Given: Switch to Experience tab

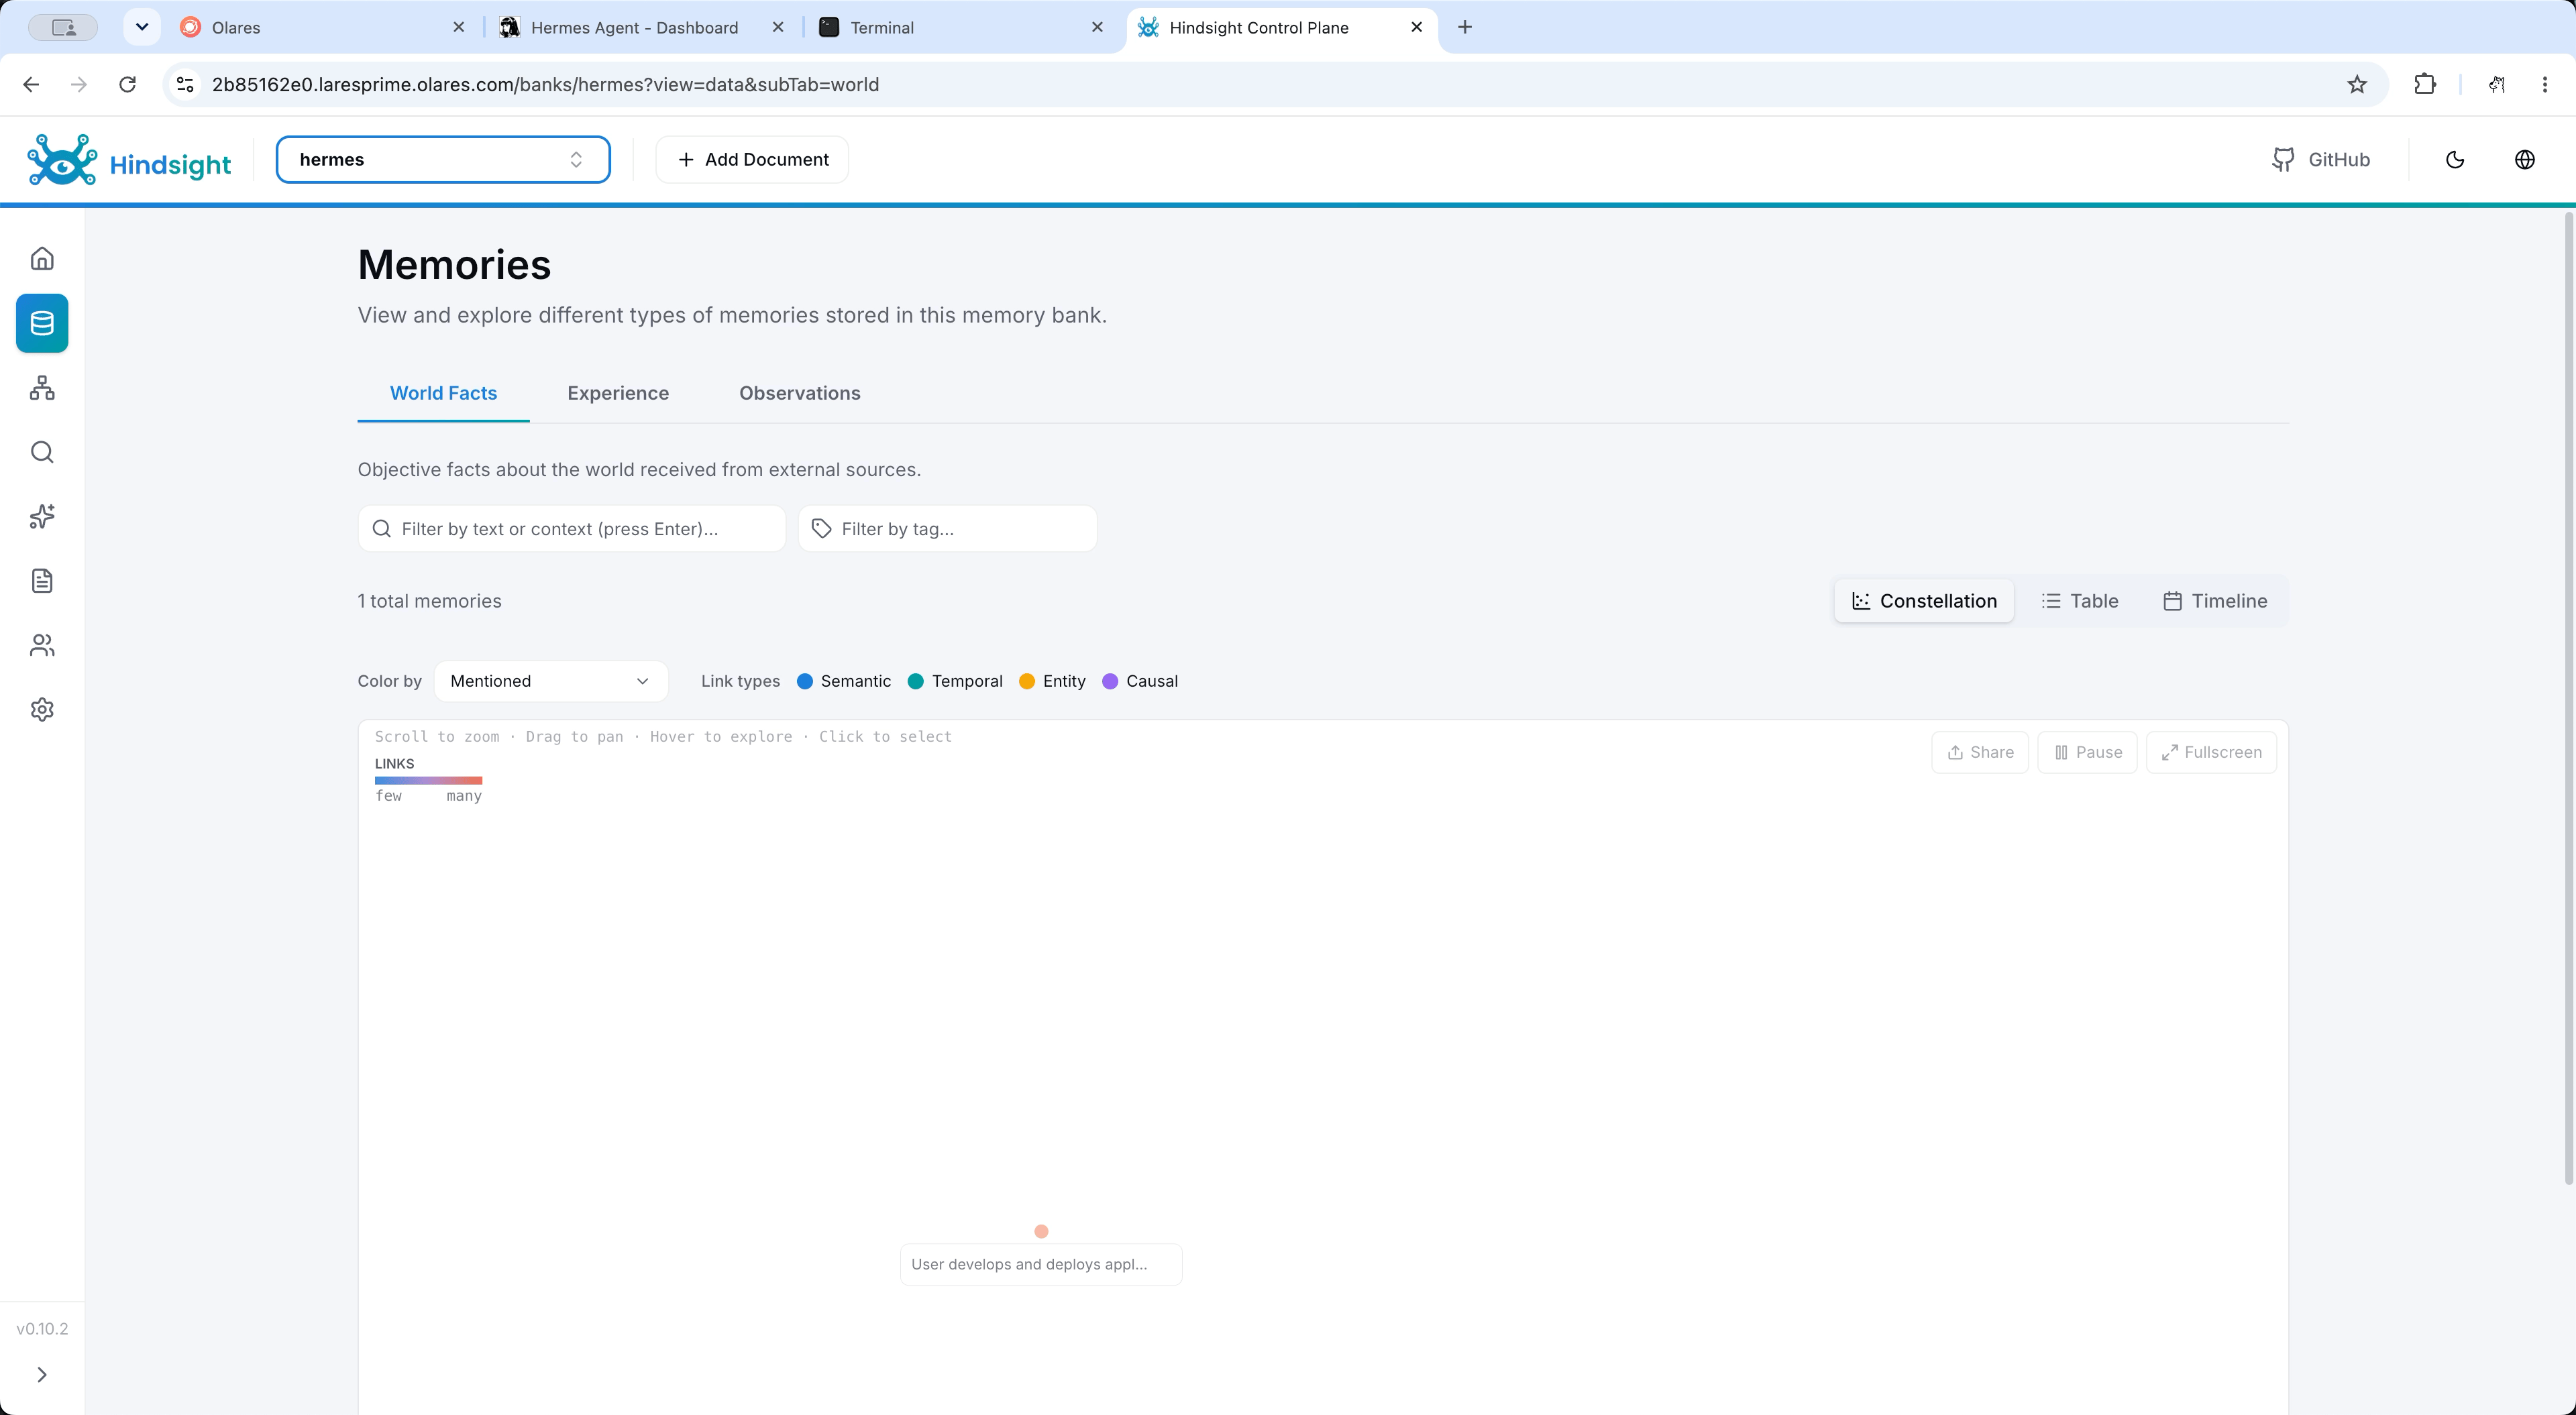Looking at the screenshot, I should (x=618, y=393).
